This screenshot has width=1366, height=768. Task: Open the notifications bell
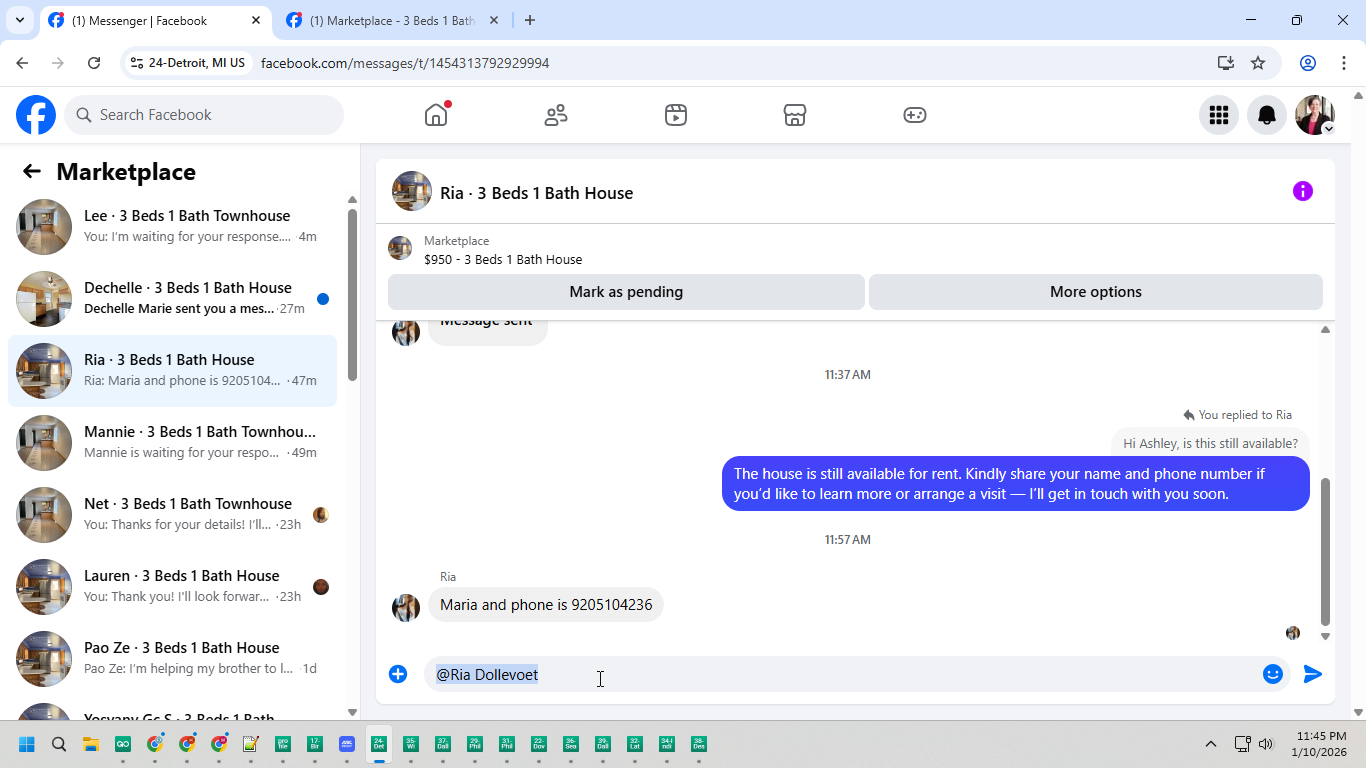(1267, 115)
